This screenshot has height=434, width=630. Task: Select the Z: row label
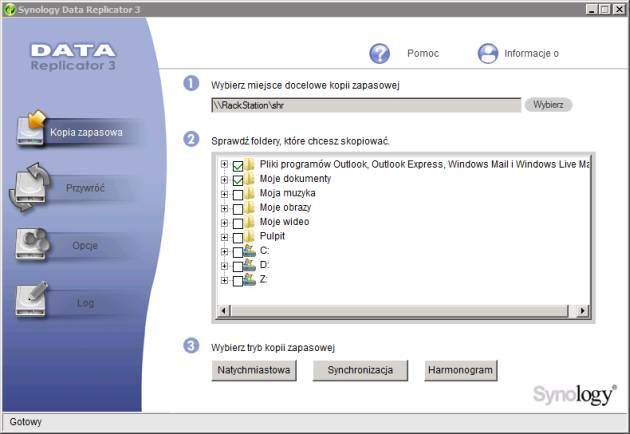(264, 279)
